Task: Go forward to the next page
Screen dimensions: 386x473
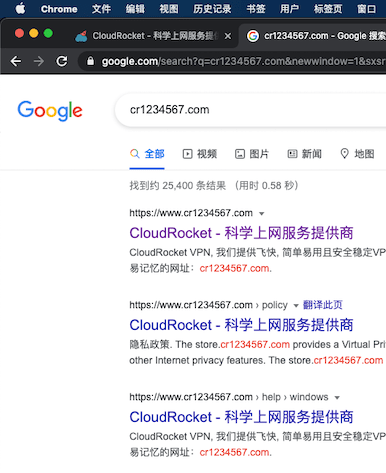Action: [x=39, y=61]
